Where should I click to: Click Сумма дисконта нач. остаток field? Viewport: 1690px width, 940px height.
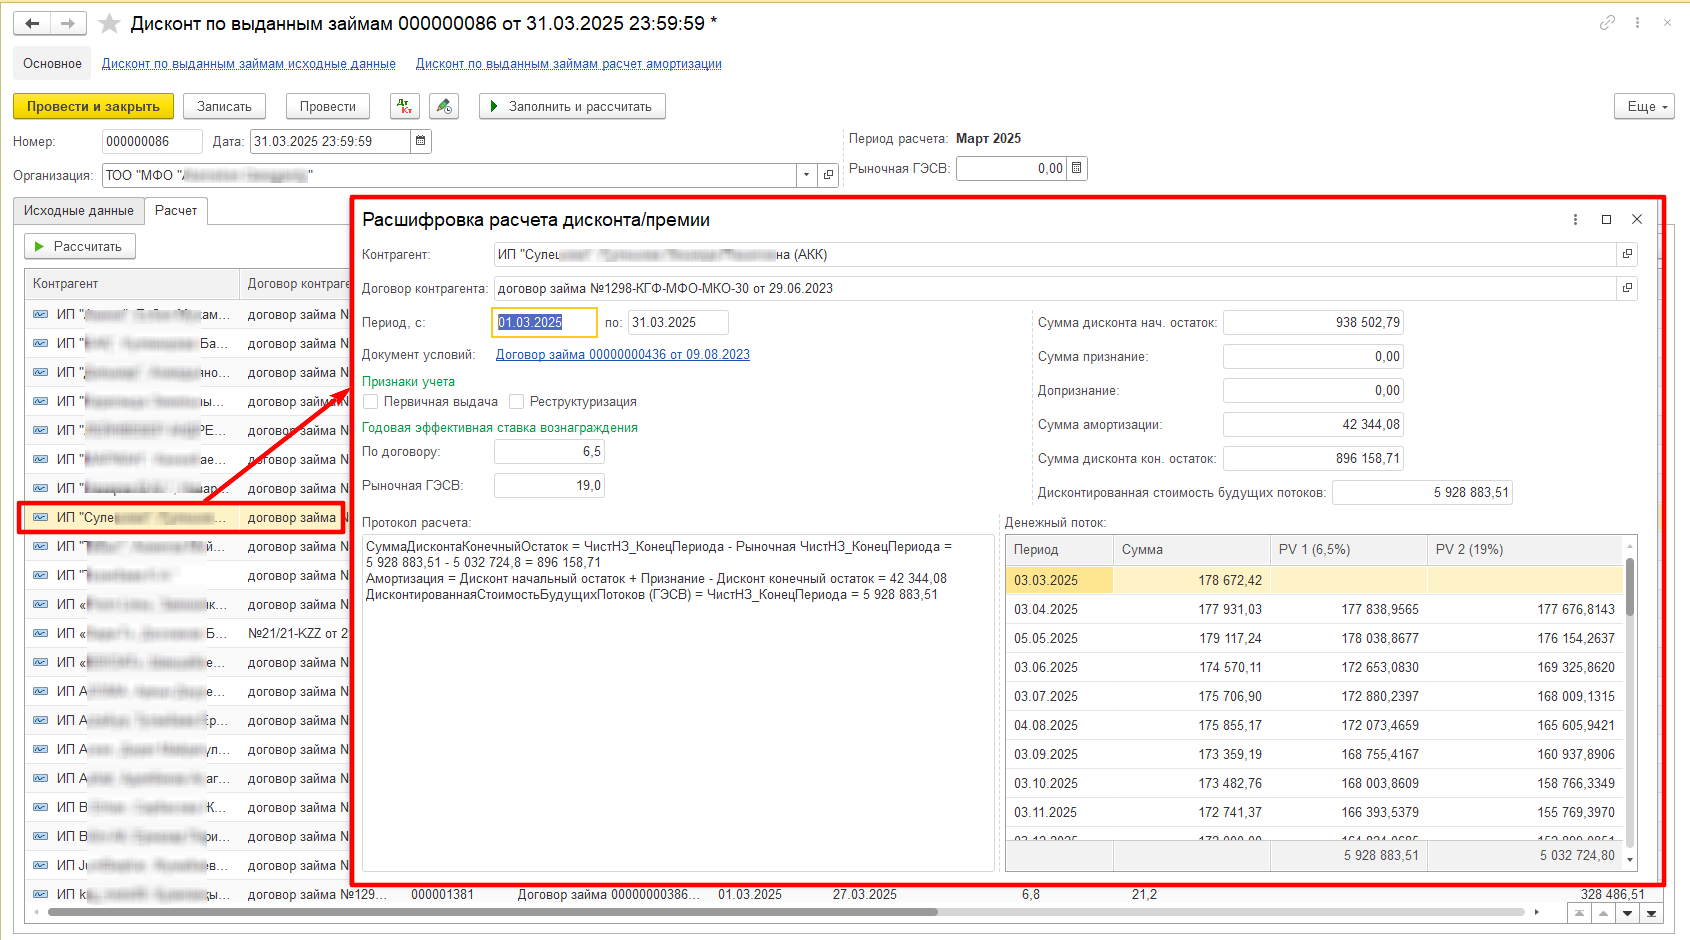click(1313, 322)
